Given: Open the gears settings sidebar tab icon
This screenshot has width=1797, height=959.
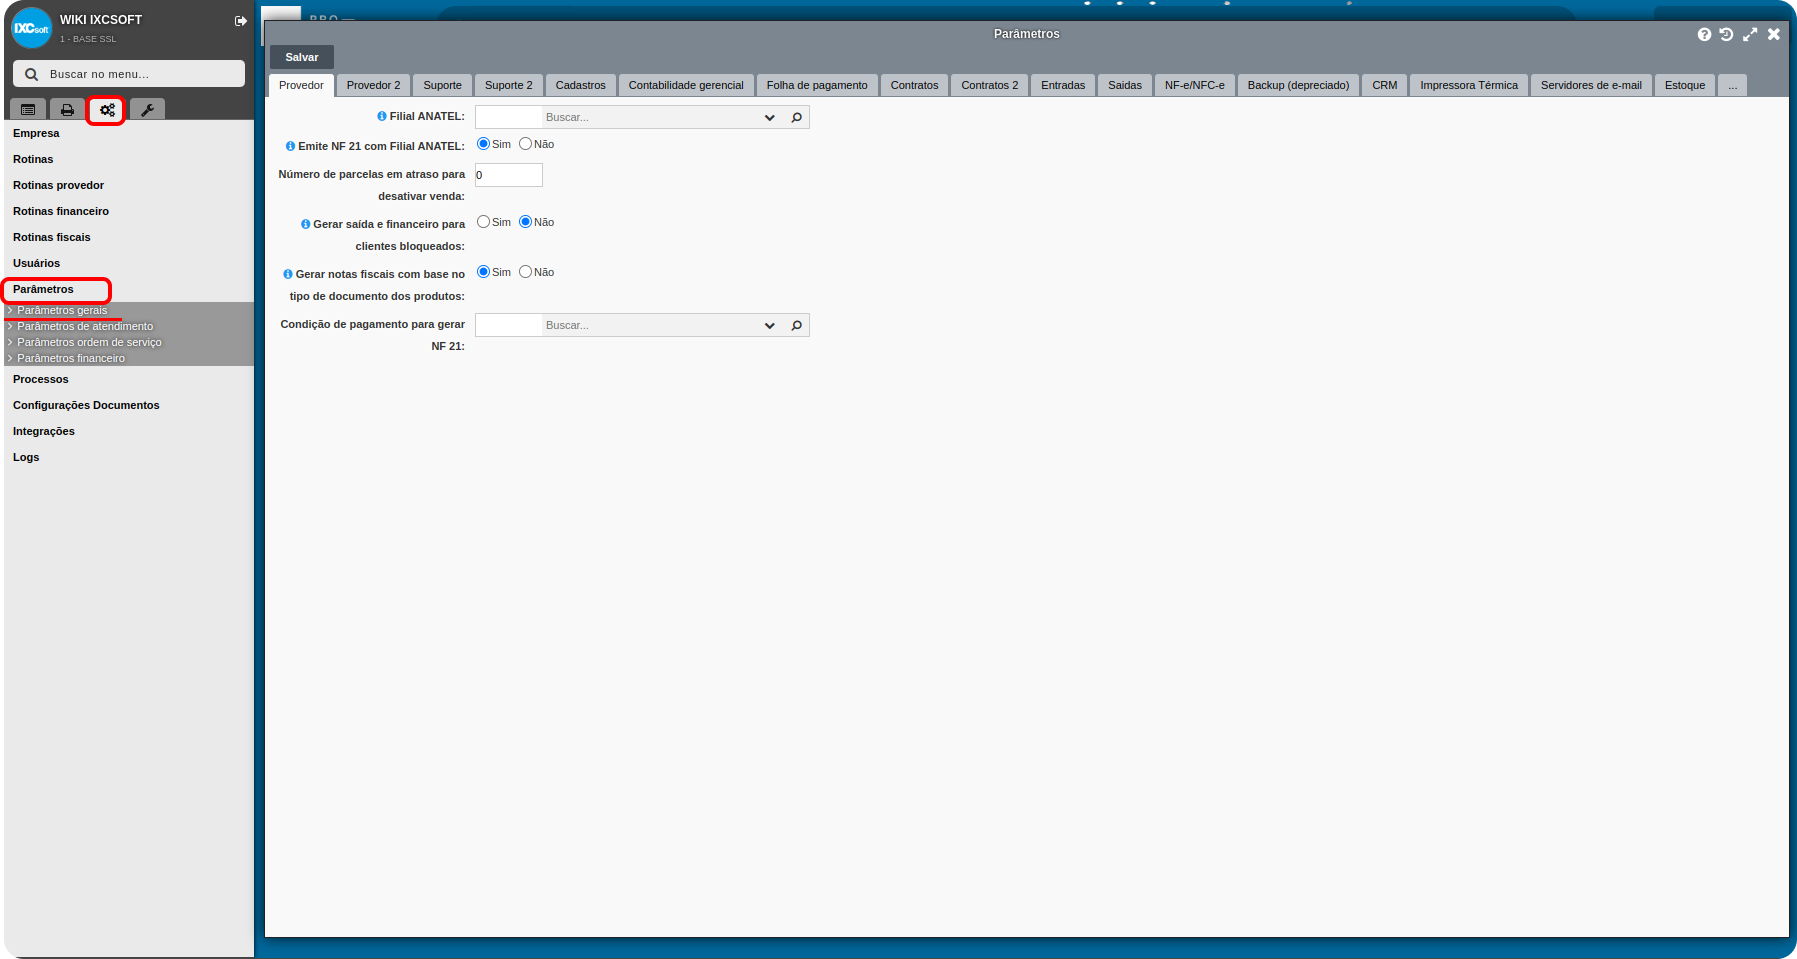Looking at the screenshot, I should (x=107, y=110).
